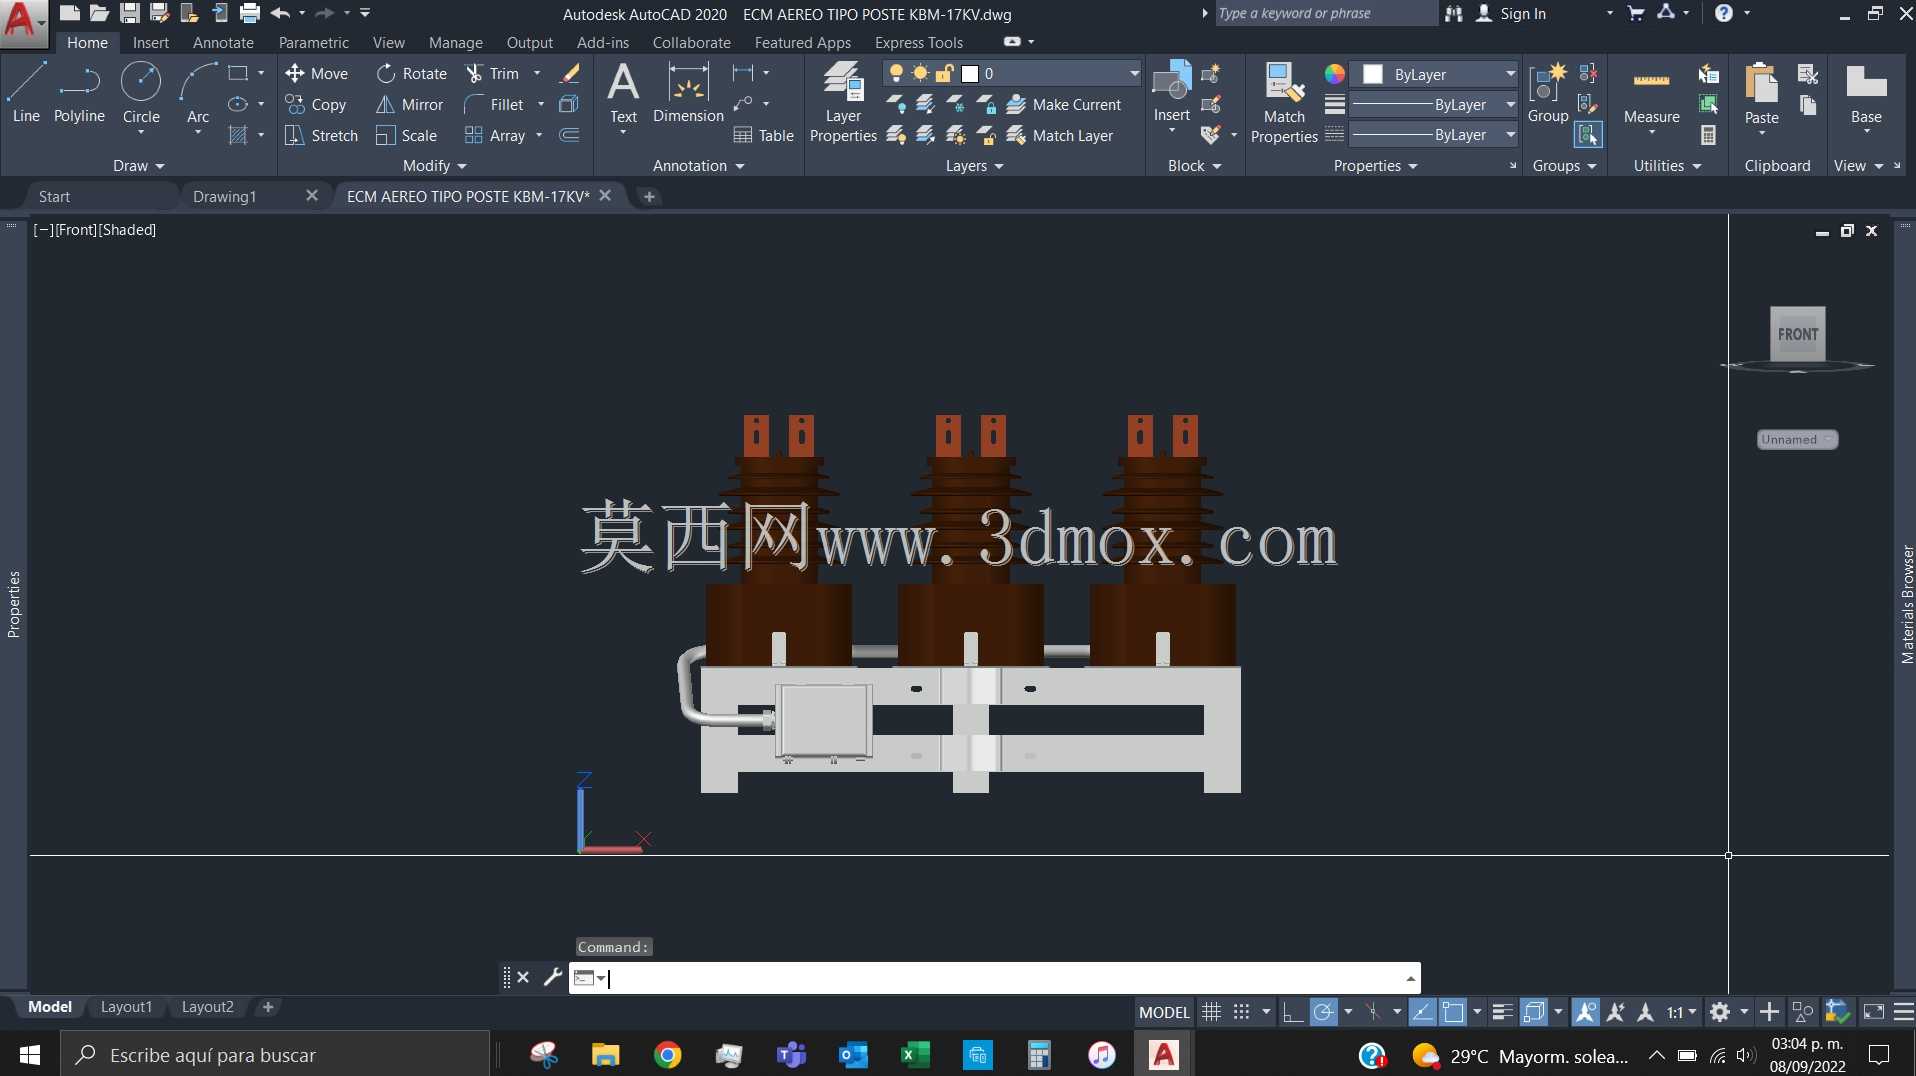This screenshot has width=1916, height=1076.
Task: Click the Fillet tool
Action: click(x=494, y=104)
